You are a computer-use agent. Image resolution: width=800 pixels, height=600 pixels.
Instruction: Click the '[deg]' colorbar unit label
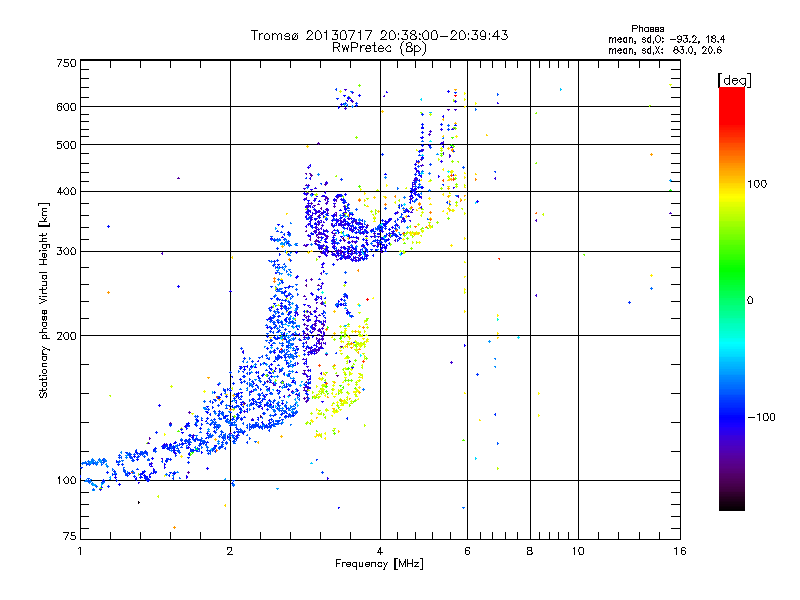coord(734,80)
